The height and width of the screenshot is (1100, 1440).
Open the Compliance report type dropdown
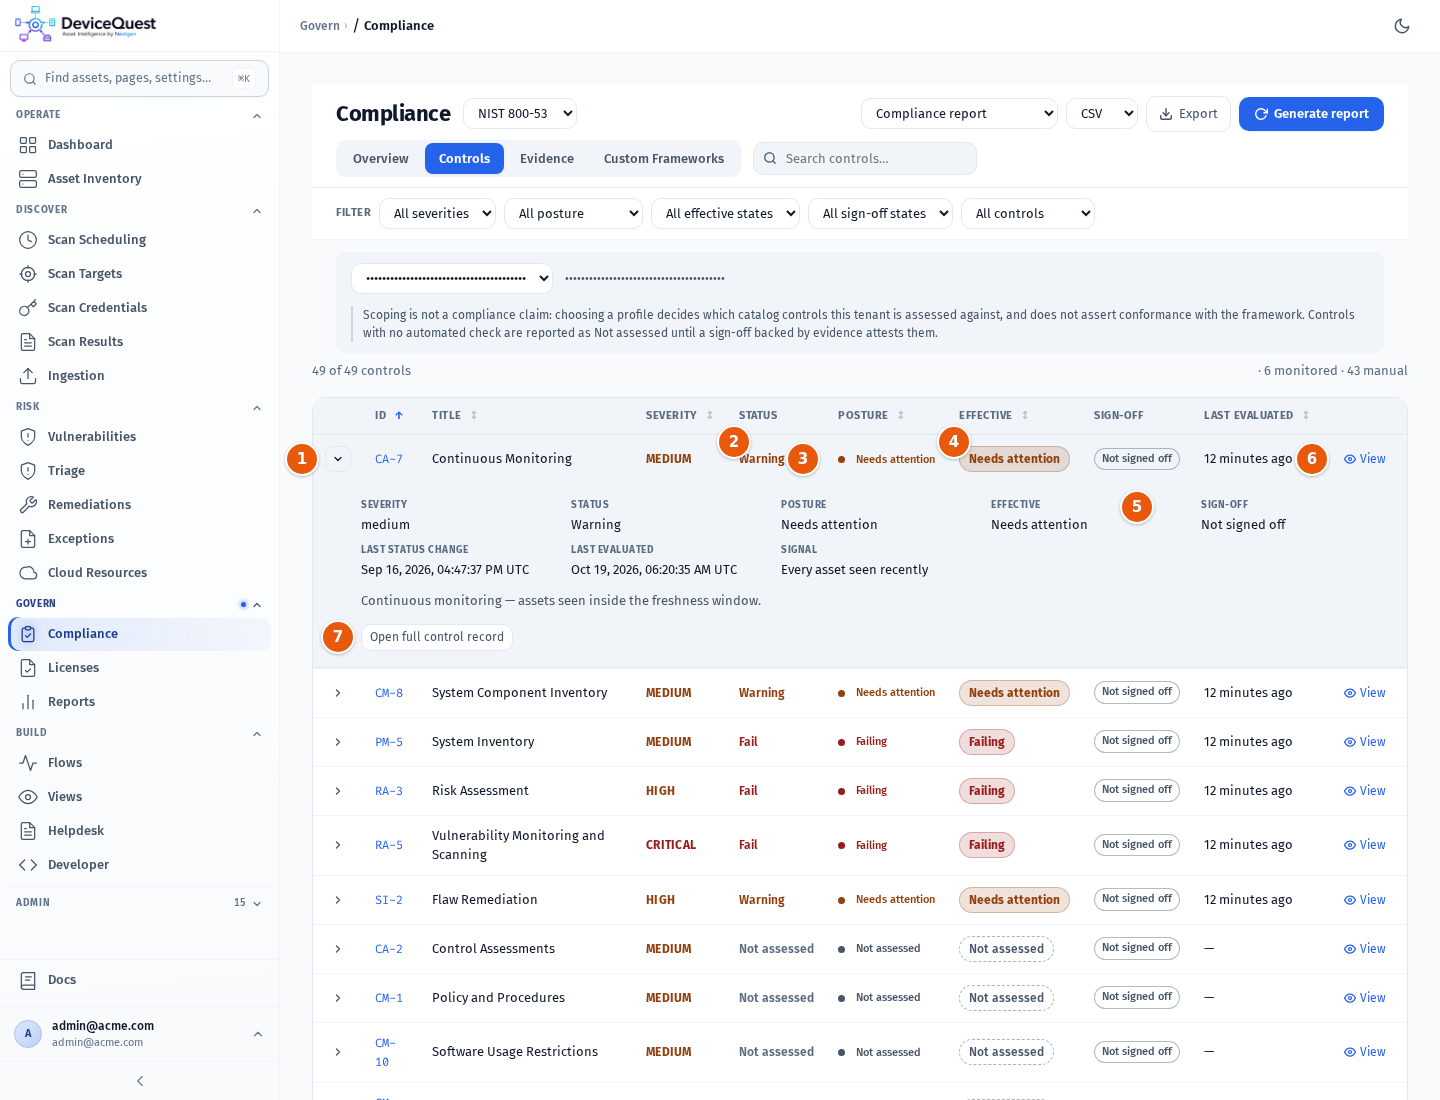point(959,114)
